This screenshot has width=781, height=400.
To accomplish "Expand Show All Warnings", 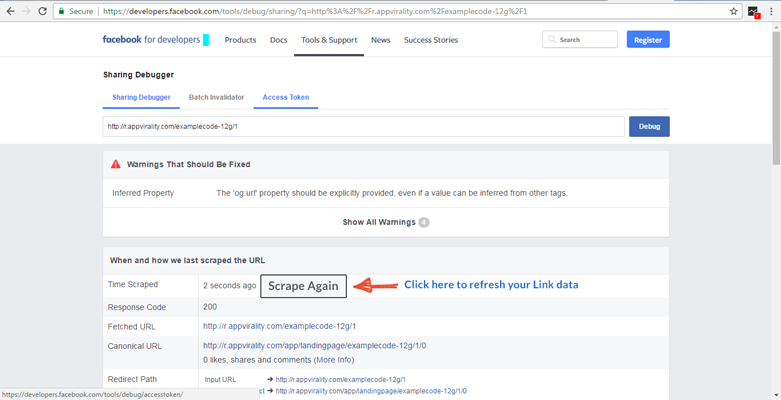I will 386,222.
